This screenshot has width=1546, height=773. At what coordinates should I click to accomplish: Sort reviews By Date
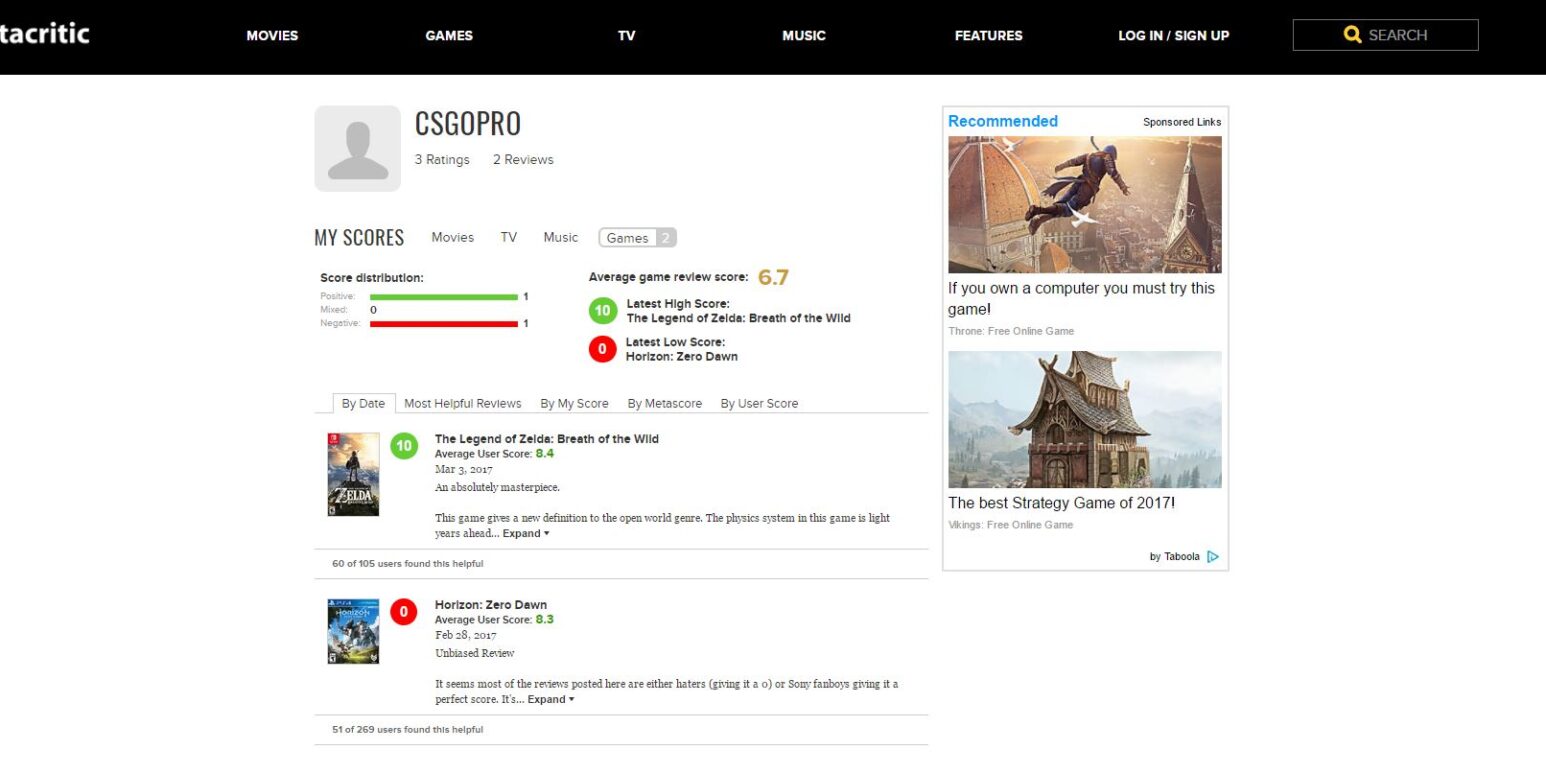(363, 404)
